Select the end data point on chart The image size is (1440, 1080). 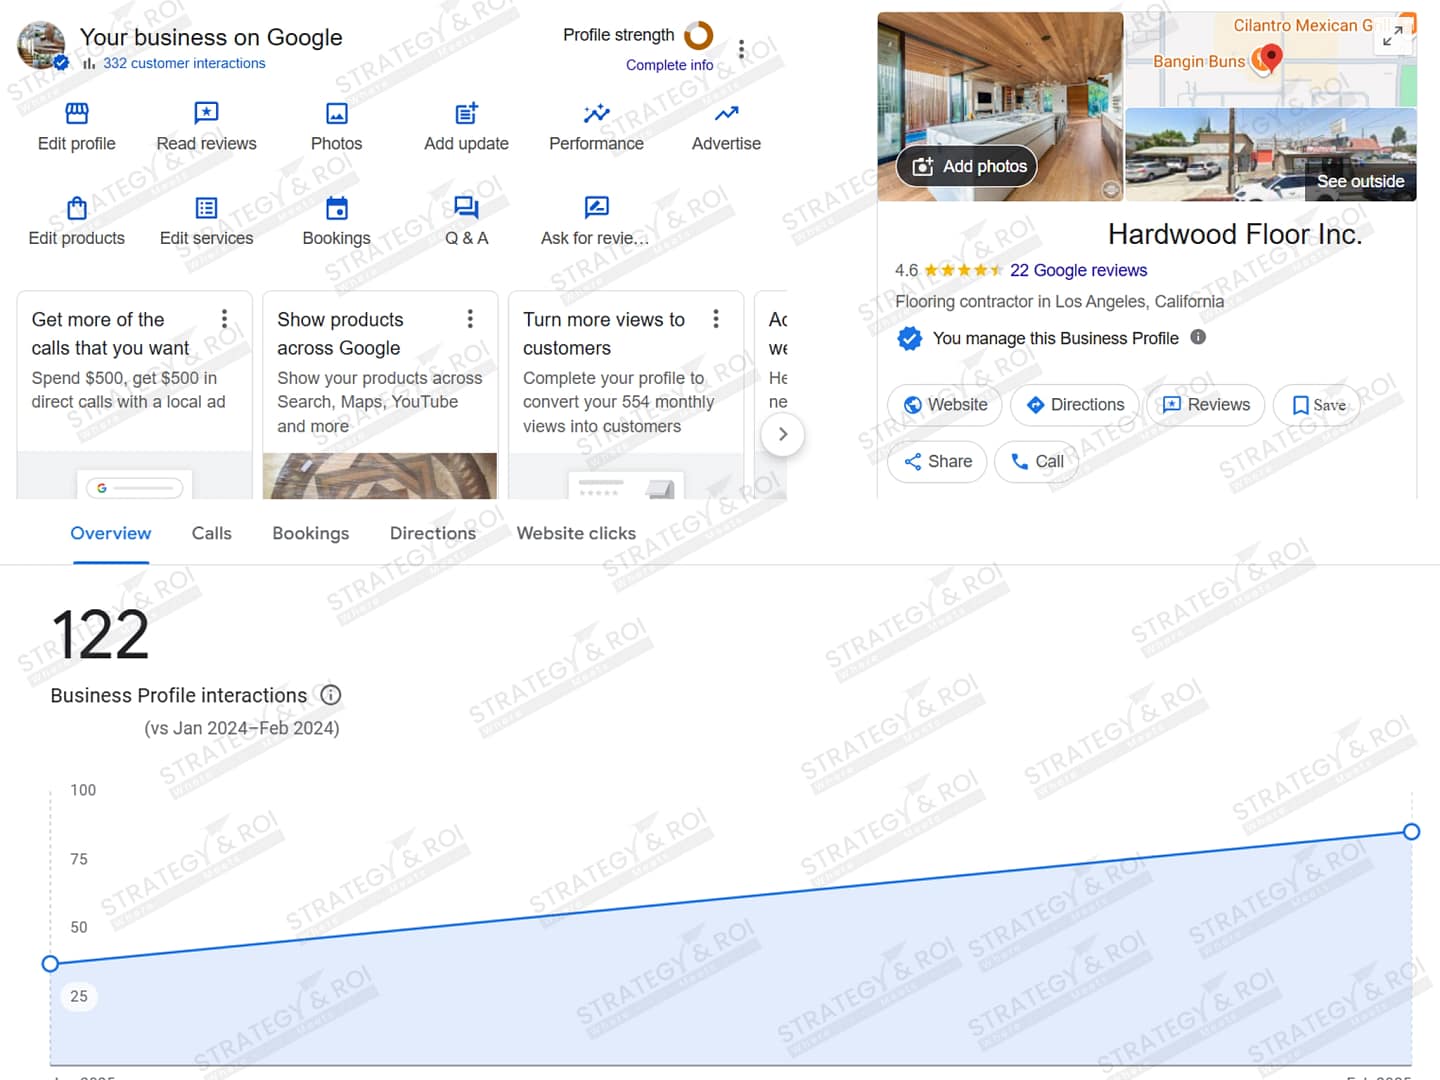1411,832
